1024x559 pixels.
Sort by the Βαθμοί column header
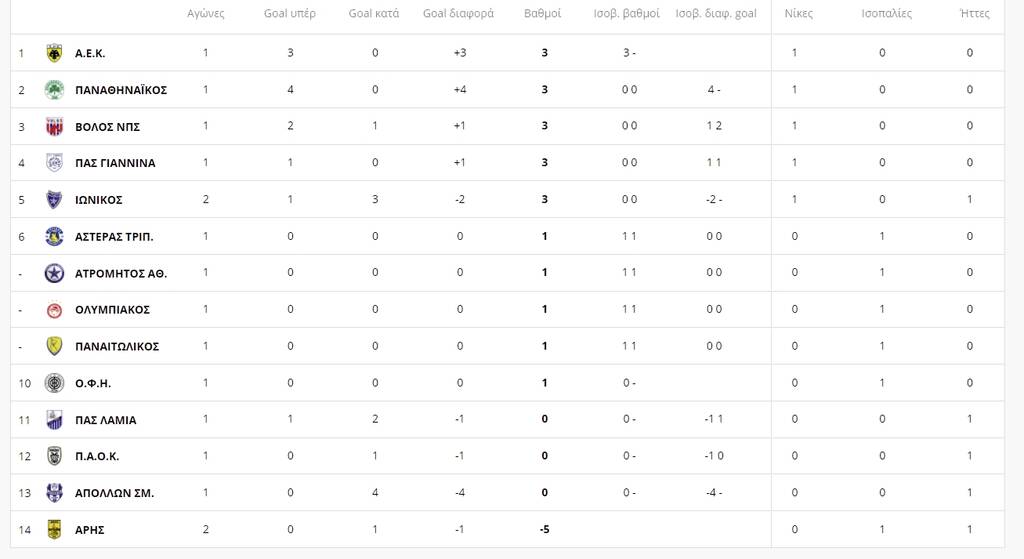pos(543,14)
